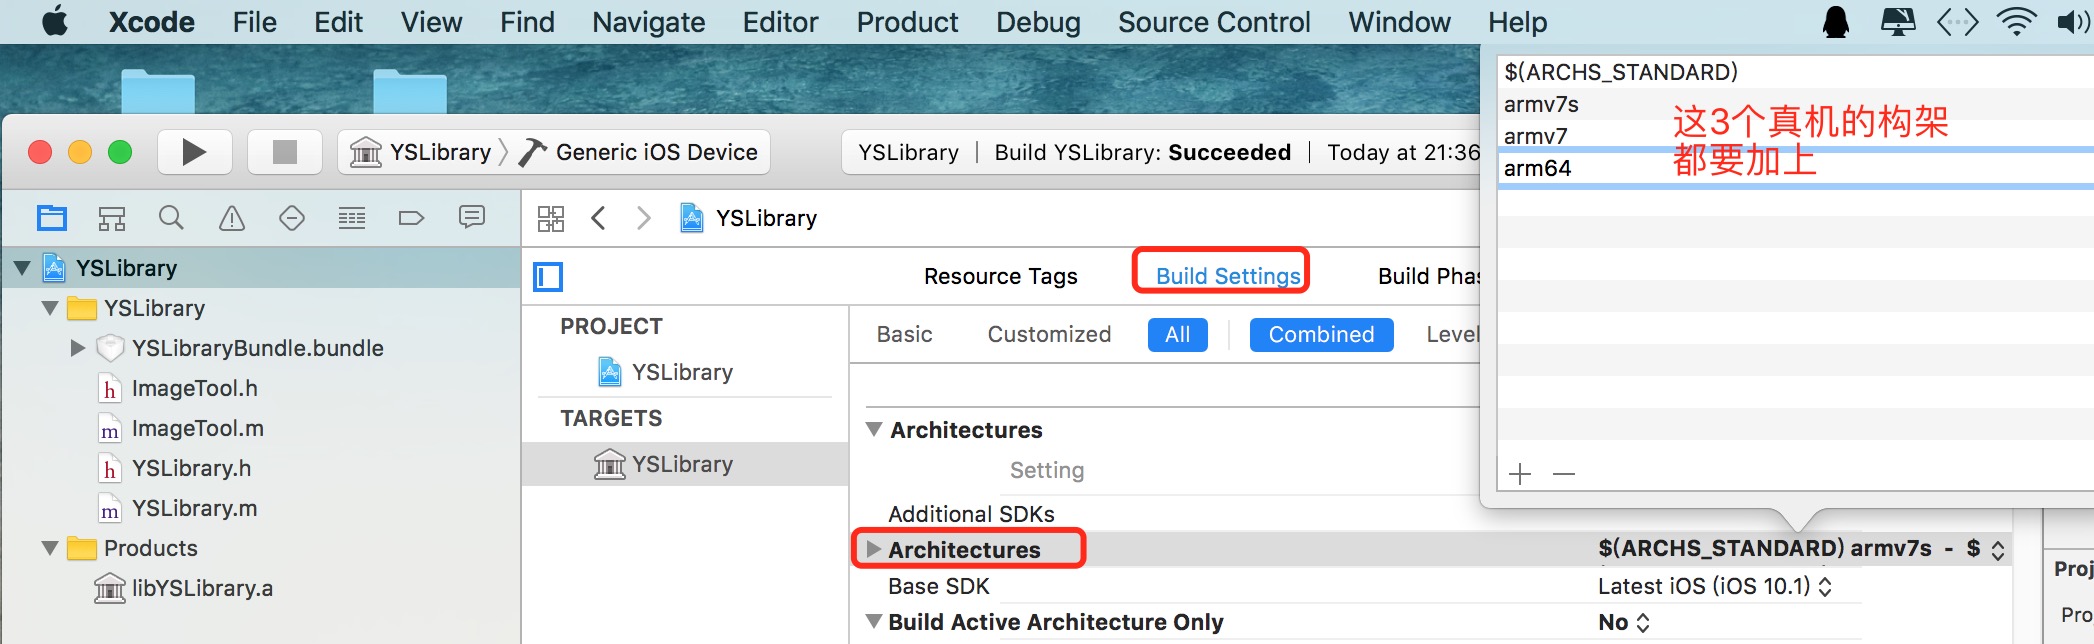2094x644 pixels.
Task: Select ImageTool.m in navigator
Action: click(198, 428)
